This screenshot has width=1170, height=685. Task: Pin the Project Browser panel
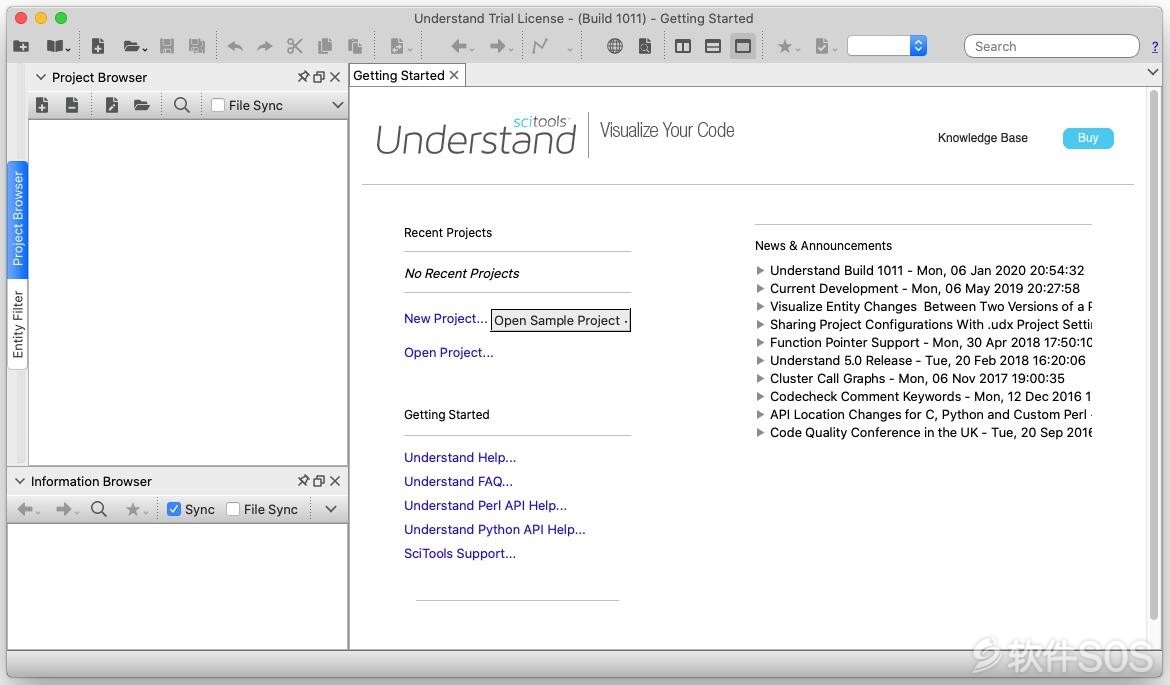click(303, 77)
